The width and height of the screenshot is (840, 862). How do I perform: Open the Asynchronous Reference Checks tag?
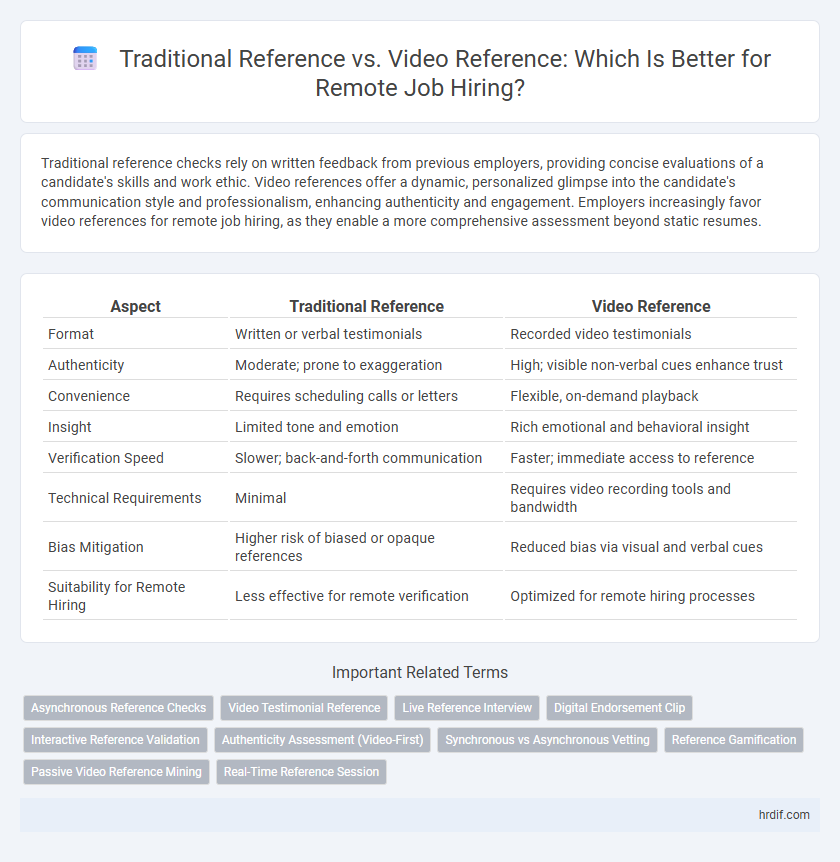click(118, 708)
